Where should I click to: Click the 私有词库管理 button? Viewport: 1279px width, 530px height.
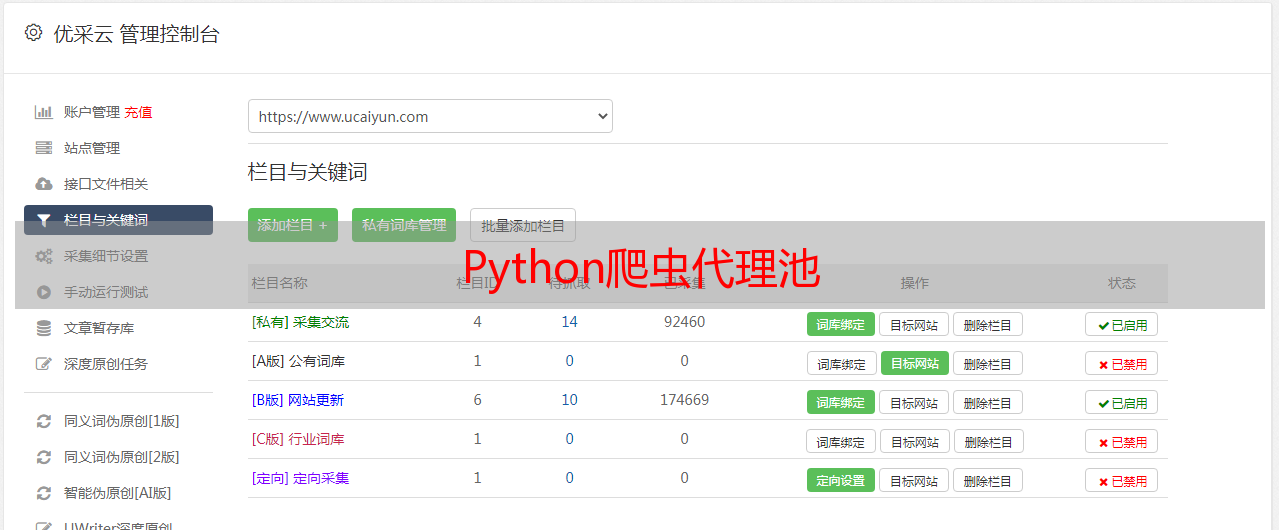[x=404, y=225]
